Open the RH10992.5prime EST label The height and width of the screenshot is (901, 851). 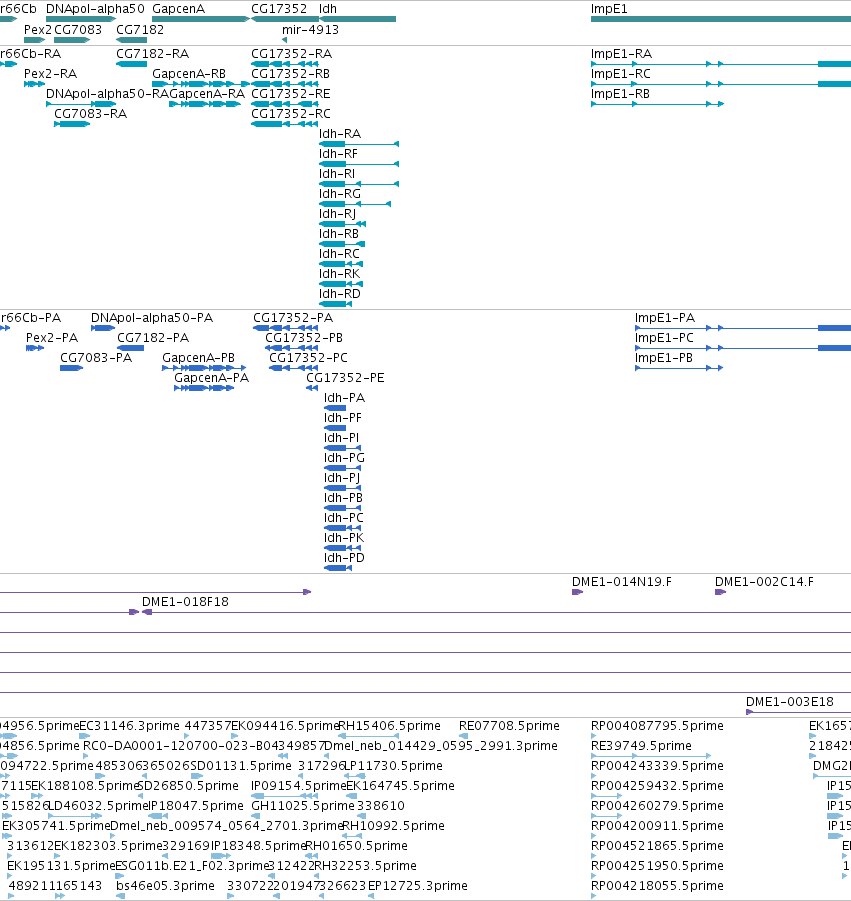click(394, 826)
